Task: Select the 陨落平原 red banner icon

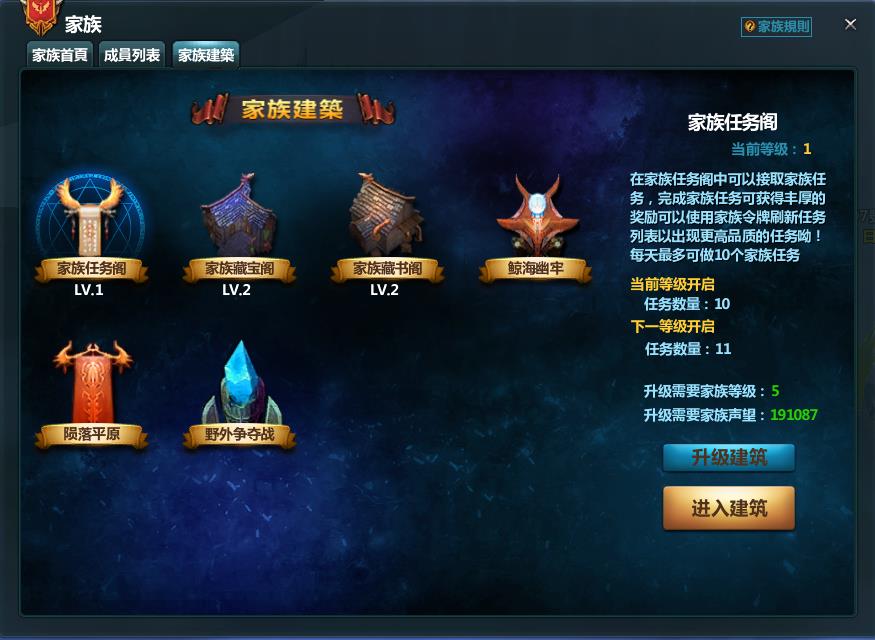Action: [x=92, y=382]
